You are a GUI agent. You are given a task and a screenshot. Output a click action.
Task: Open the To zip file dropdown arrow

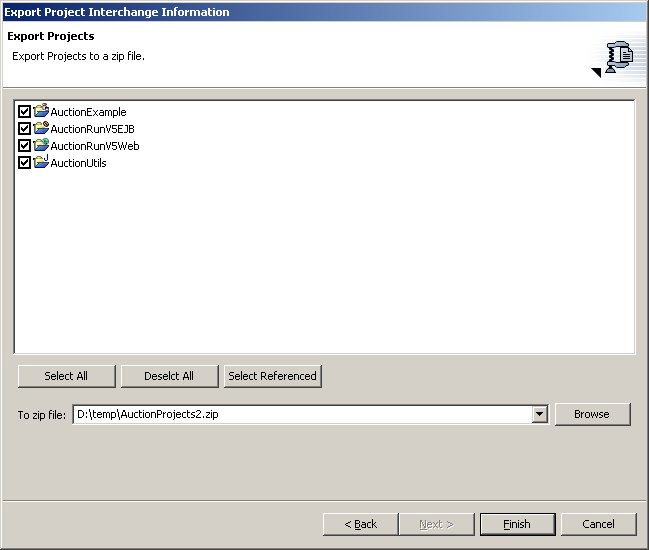coord(539,414)
